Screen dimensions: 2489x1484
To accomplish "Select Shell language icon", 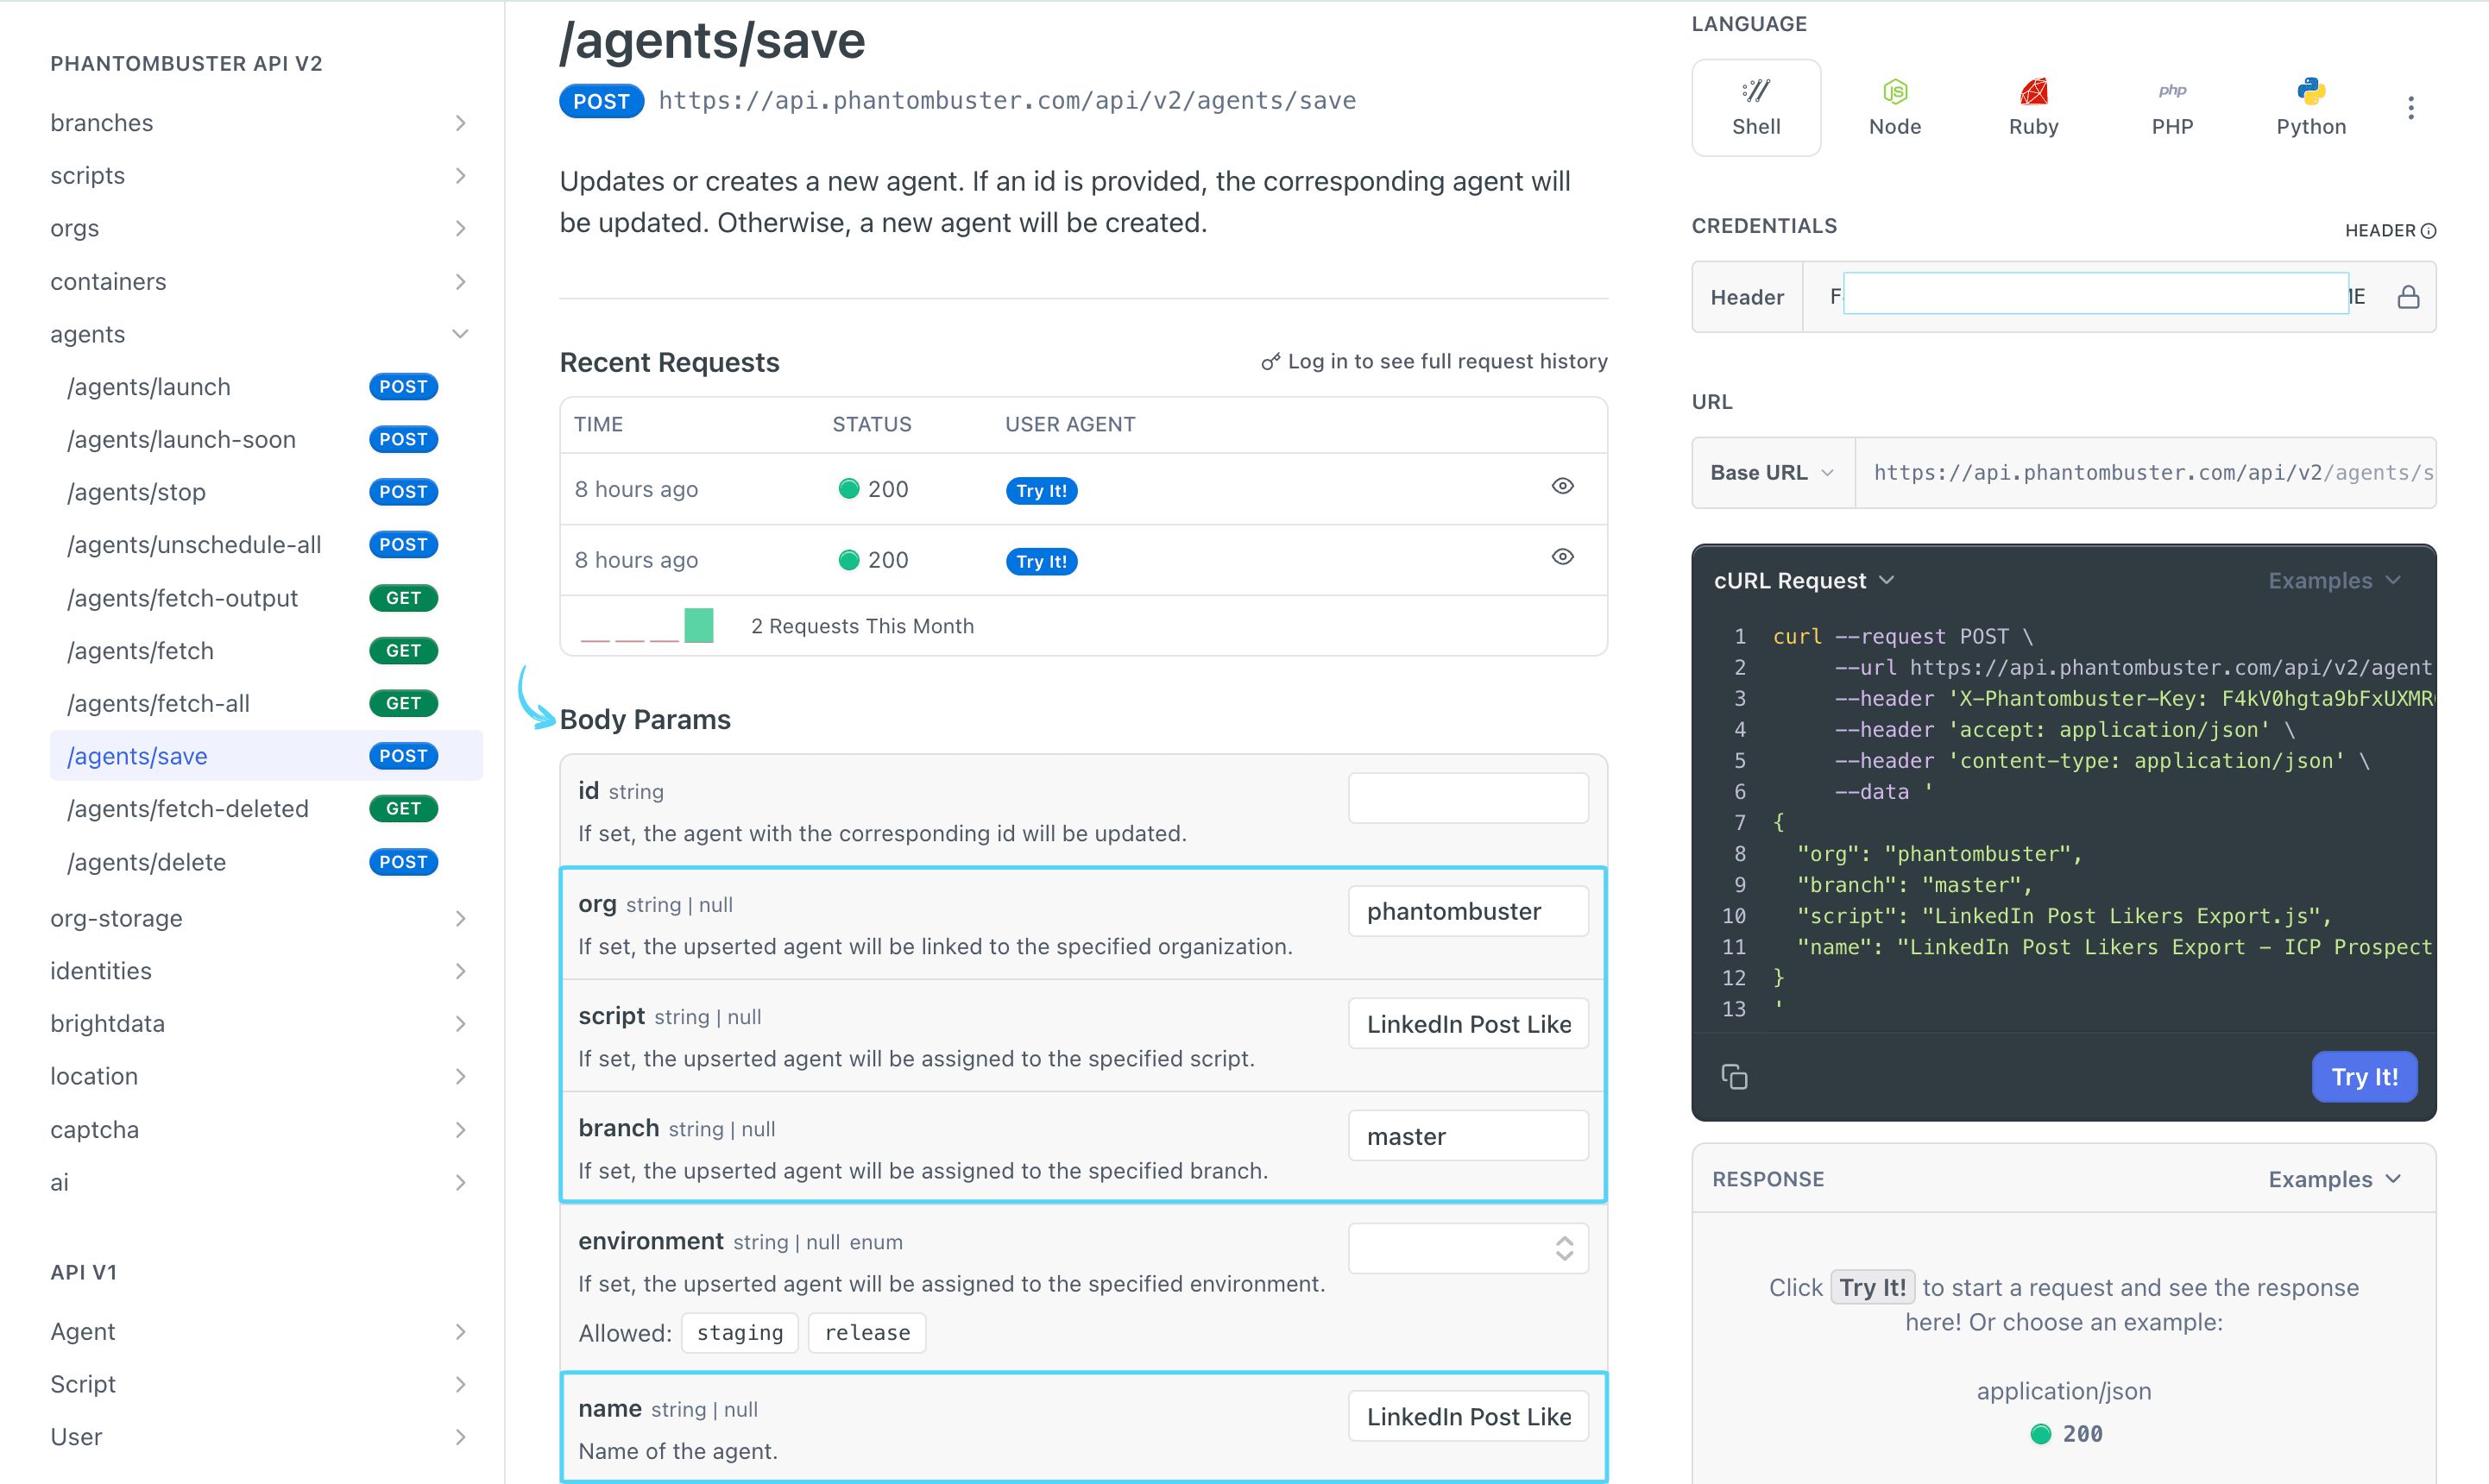I will [1756, 107].
